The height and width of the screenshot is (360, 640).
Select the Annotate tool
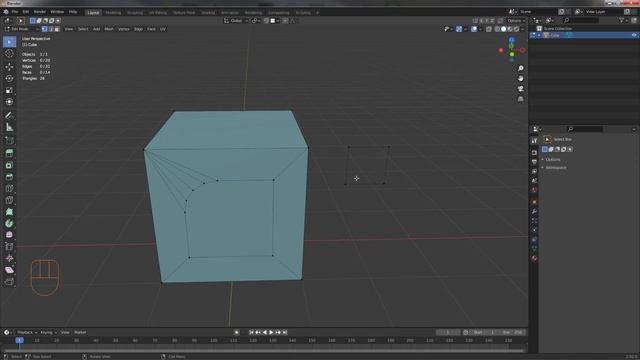pos(9,116)
